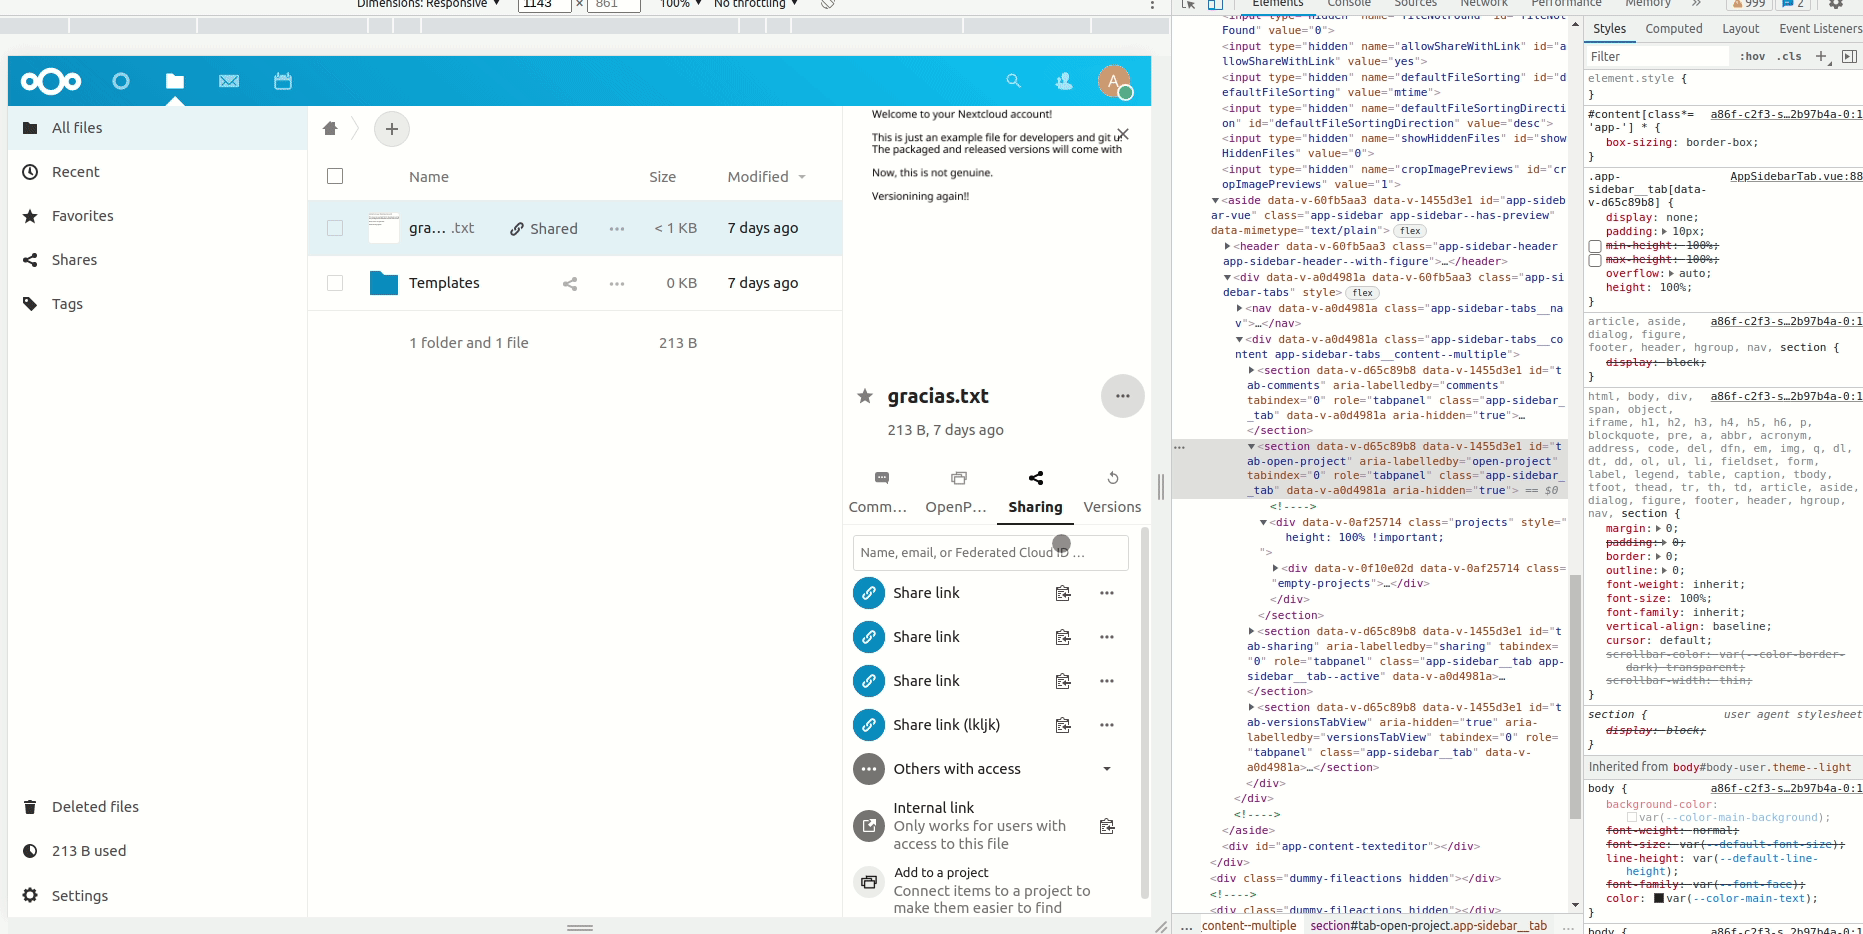Viewport: 1863px width, 934px height.
Task: Open the Internal link copy icon
Action: [x=1106, y=826]
